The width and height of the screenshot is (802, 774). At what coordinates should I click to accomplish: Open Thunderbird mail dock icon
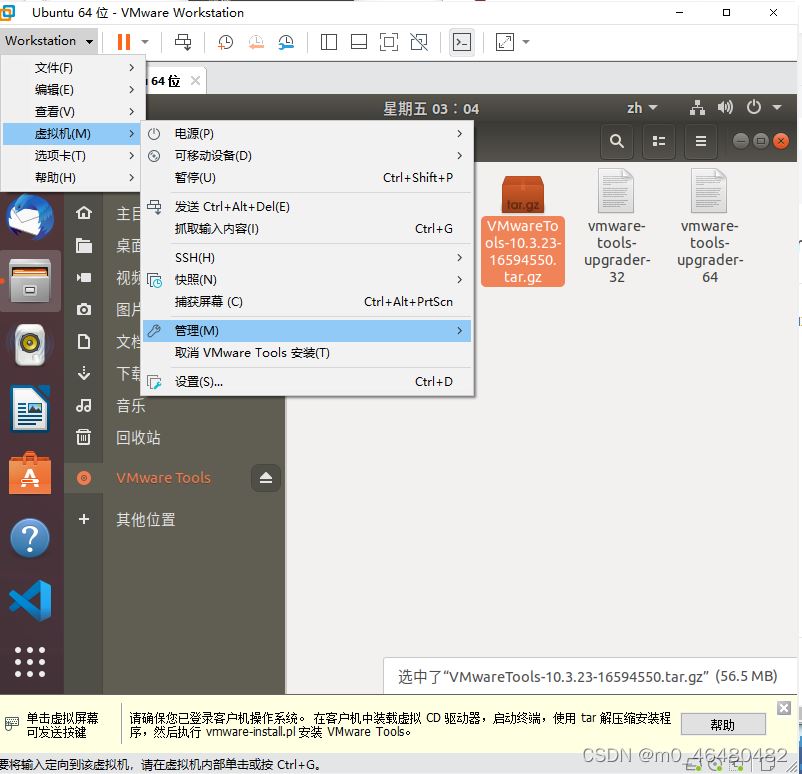click(x=30, y=217)
